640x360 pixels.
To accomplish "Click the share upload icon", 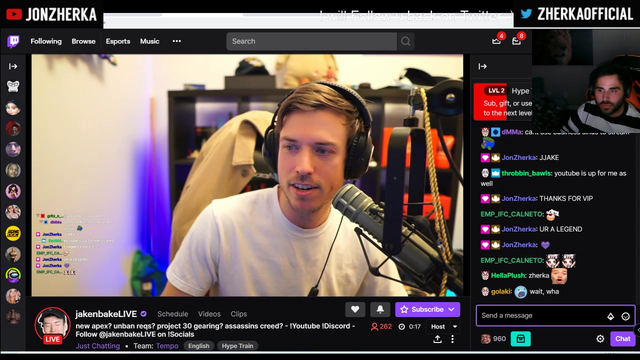I will click(x=437, y=339).
